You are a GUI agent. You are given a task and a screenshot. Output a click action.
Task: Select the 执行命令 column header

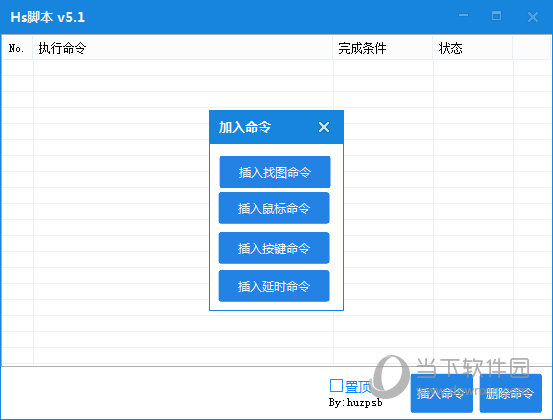[183, 48]
